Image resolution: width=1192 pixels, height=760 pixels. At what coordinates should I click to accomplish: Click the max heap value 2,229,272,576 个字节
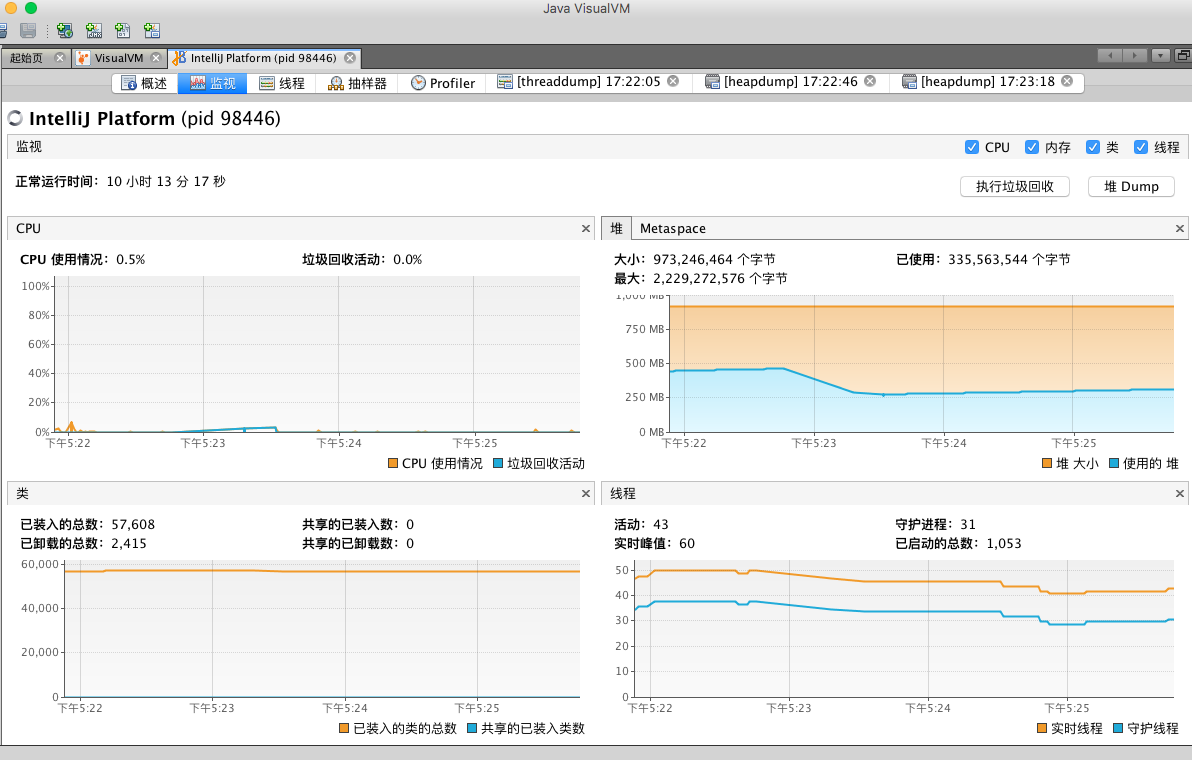coord(720,278)
